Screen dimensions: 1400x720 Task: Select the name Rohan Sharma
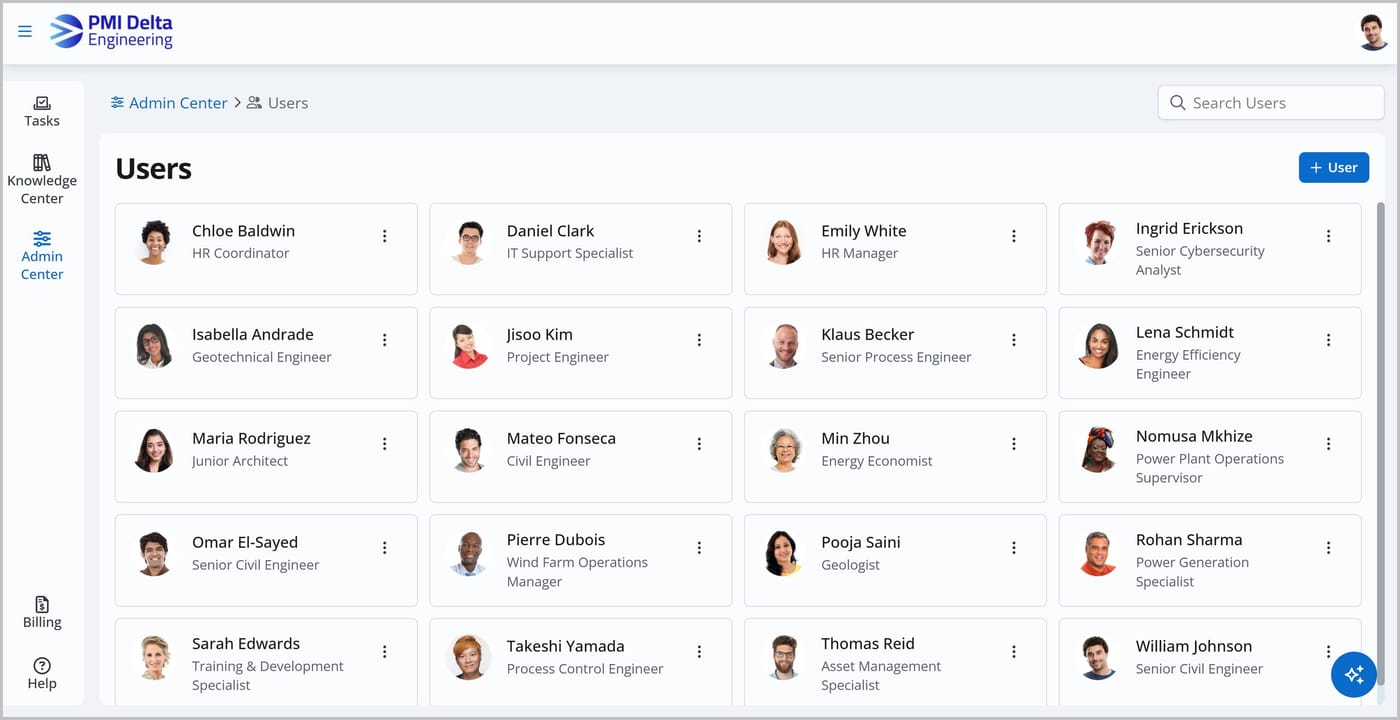click(1189, 540)
